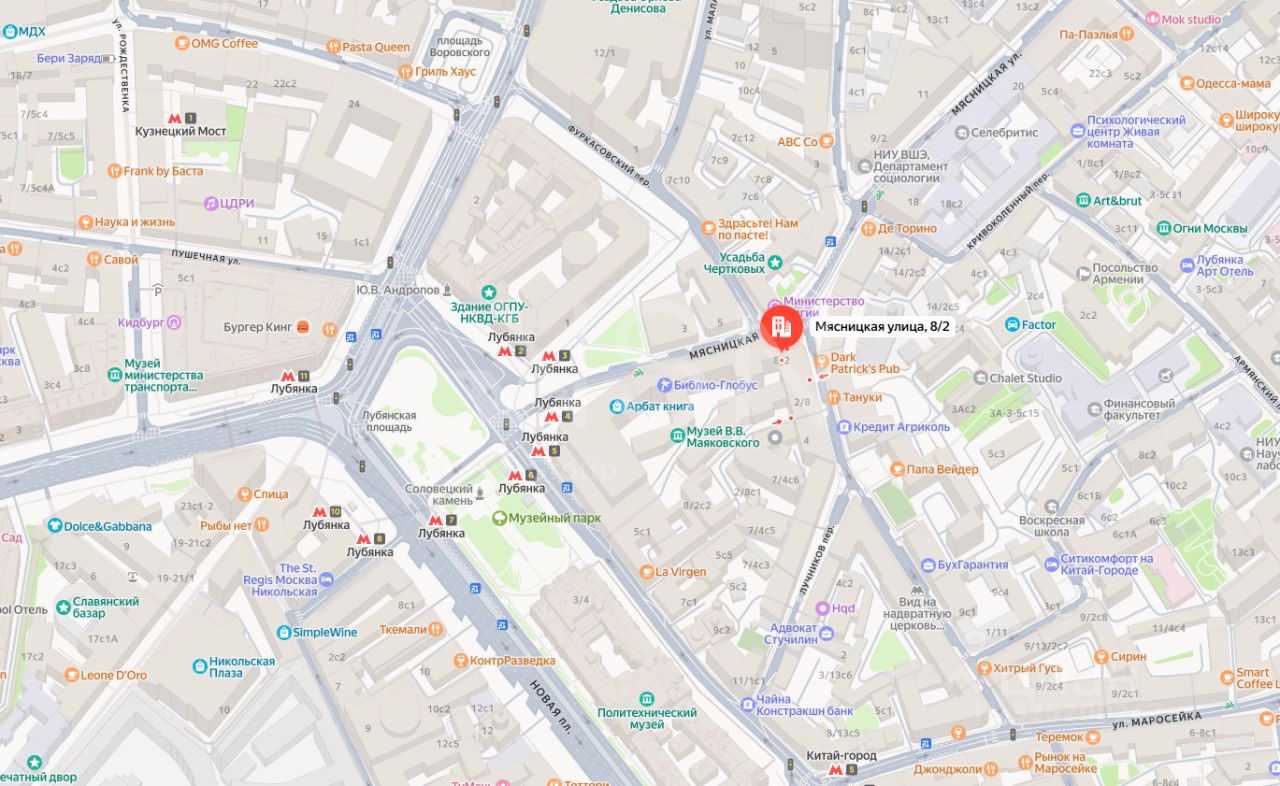This screenshot has height=786, width=1280.
Task: Click the Библио-Глобус bookstore icon
Action: pos(665,385)
